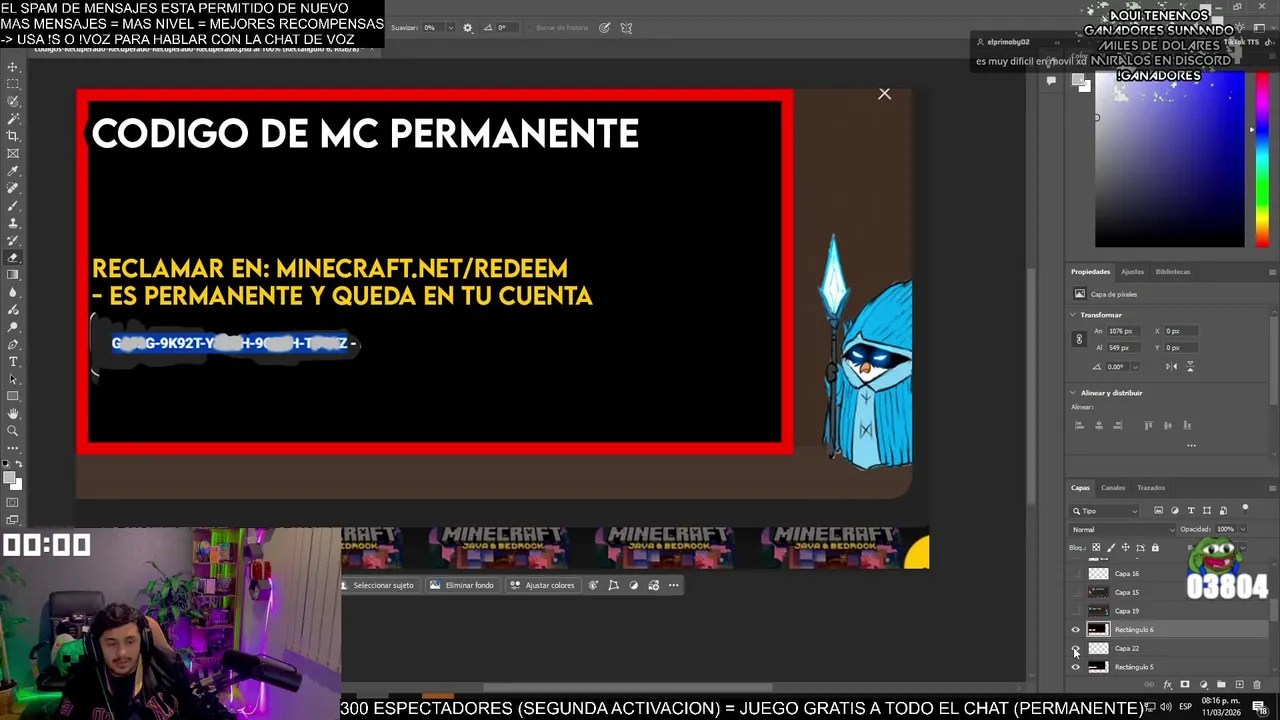Switch to the Trazados tab
Screen dimensions: 1280x720
[1151, 488]
